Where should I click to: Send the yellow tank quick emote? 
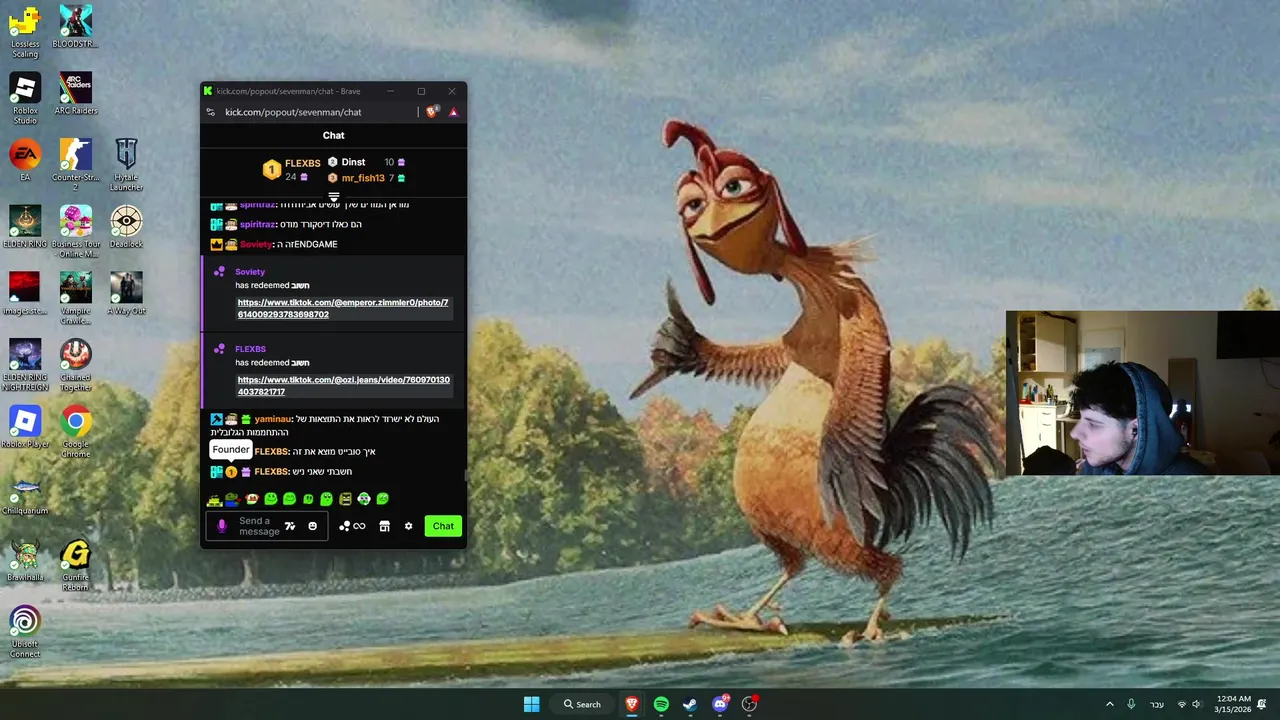(x=214, y=499)
